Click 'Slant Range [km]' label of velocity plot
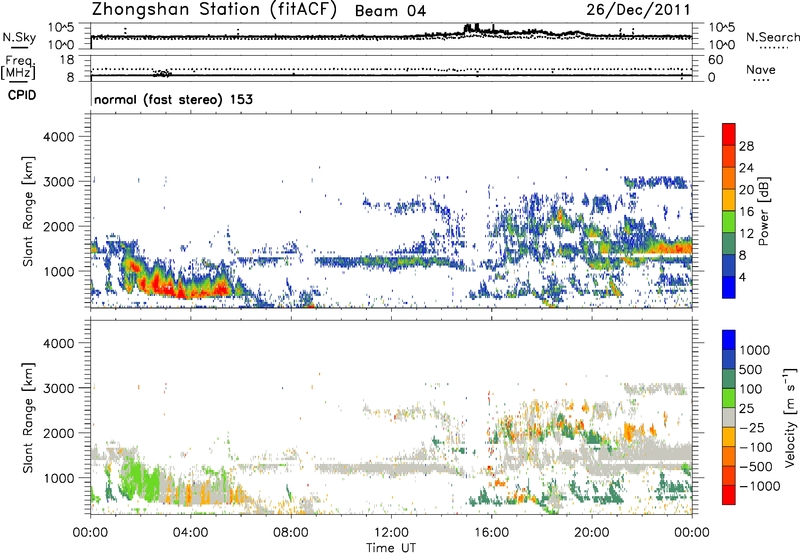 coord(28,417)
